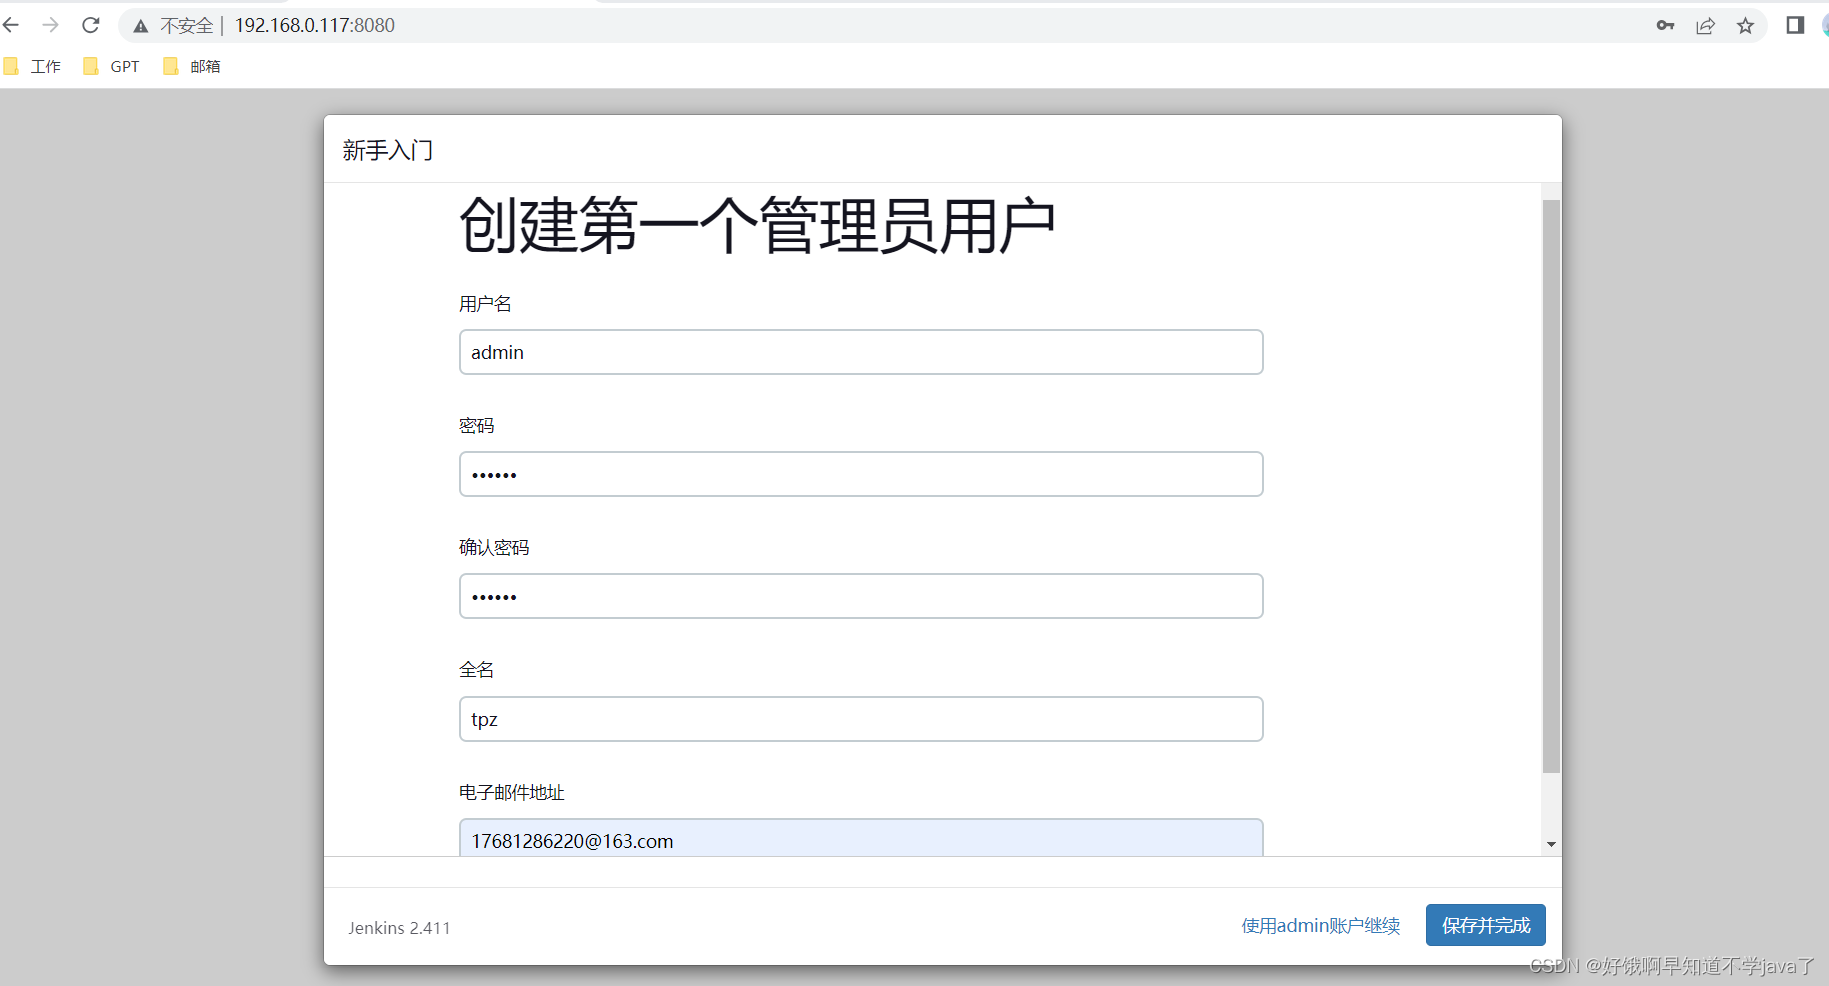The height and width of the screenshot is (986, 1829).
Task: Click the 电子邮件地址 label
Action: coord(512,793)
